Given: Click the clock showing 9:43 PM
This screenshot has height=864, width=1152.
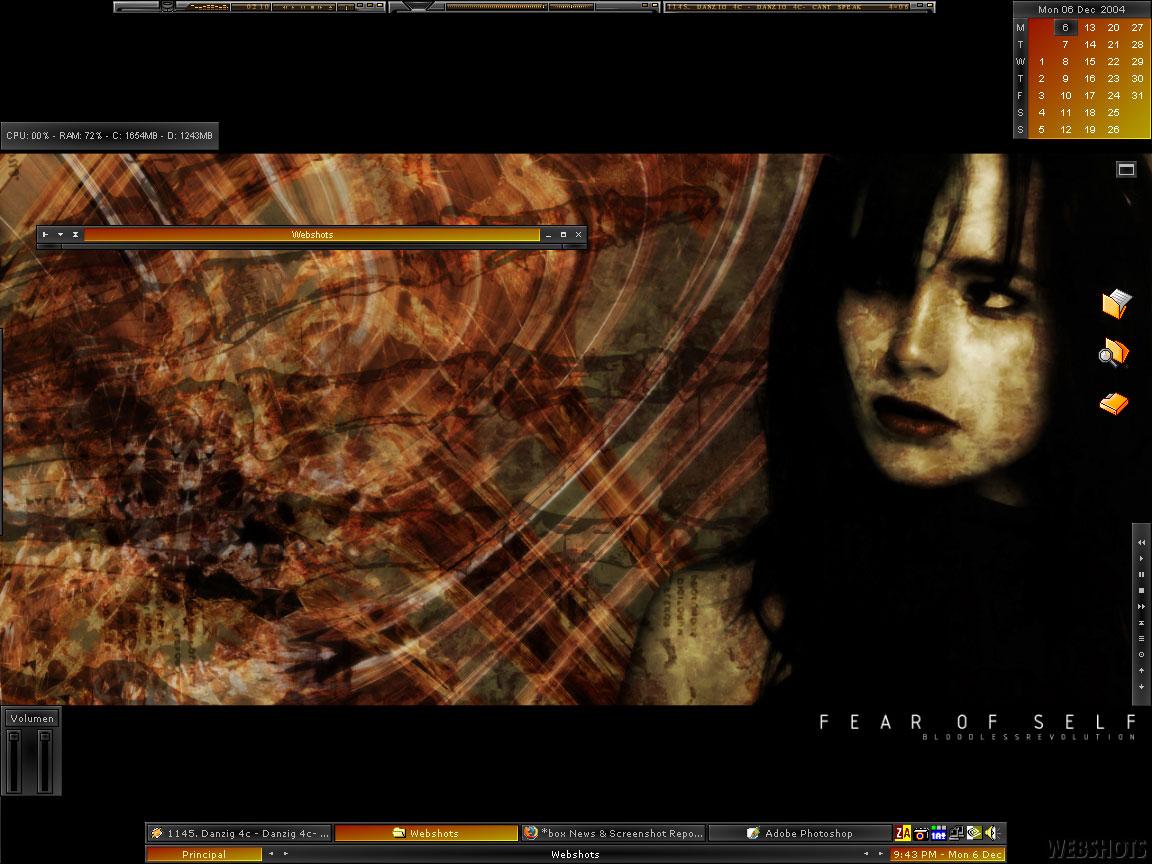Looking at the screenshot, I should pos(947,854).
